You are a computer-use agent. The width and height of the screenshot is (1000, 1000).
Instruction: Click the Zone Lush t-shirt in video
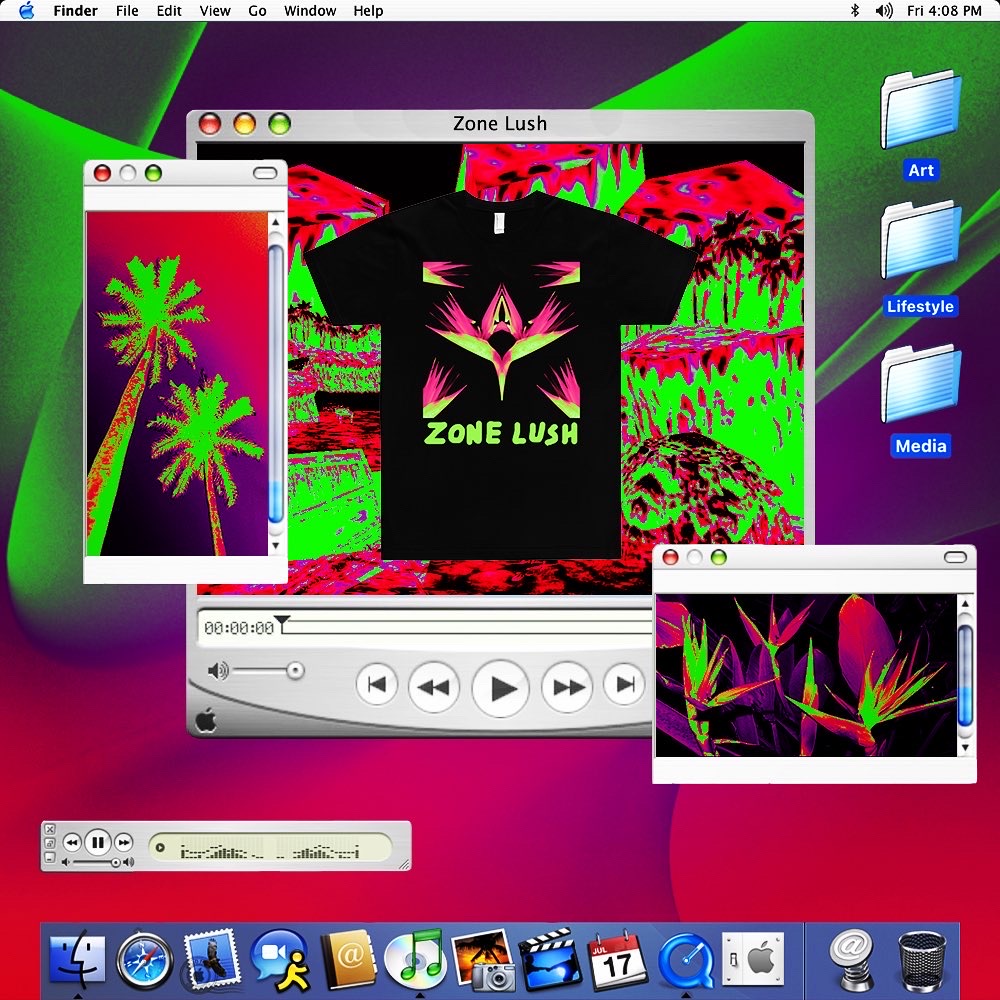coord(501,375)
